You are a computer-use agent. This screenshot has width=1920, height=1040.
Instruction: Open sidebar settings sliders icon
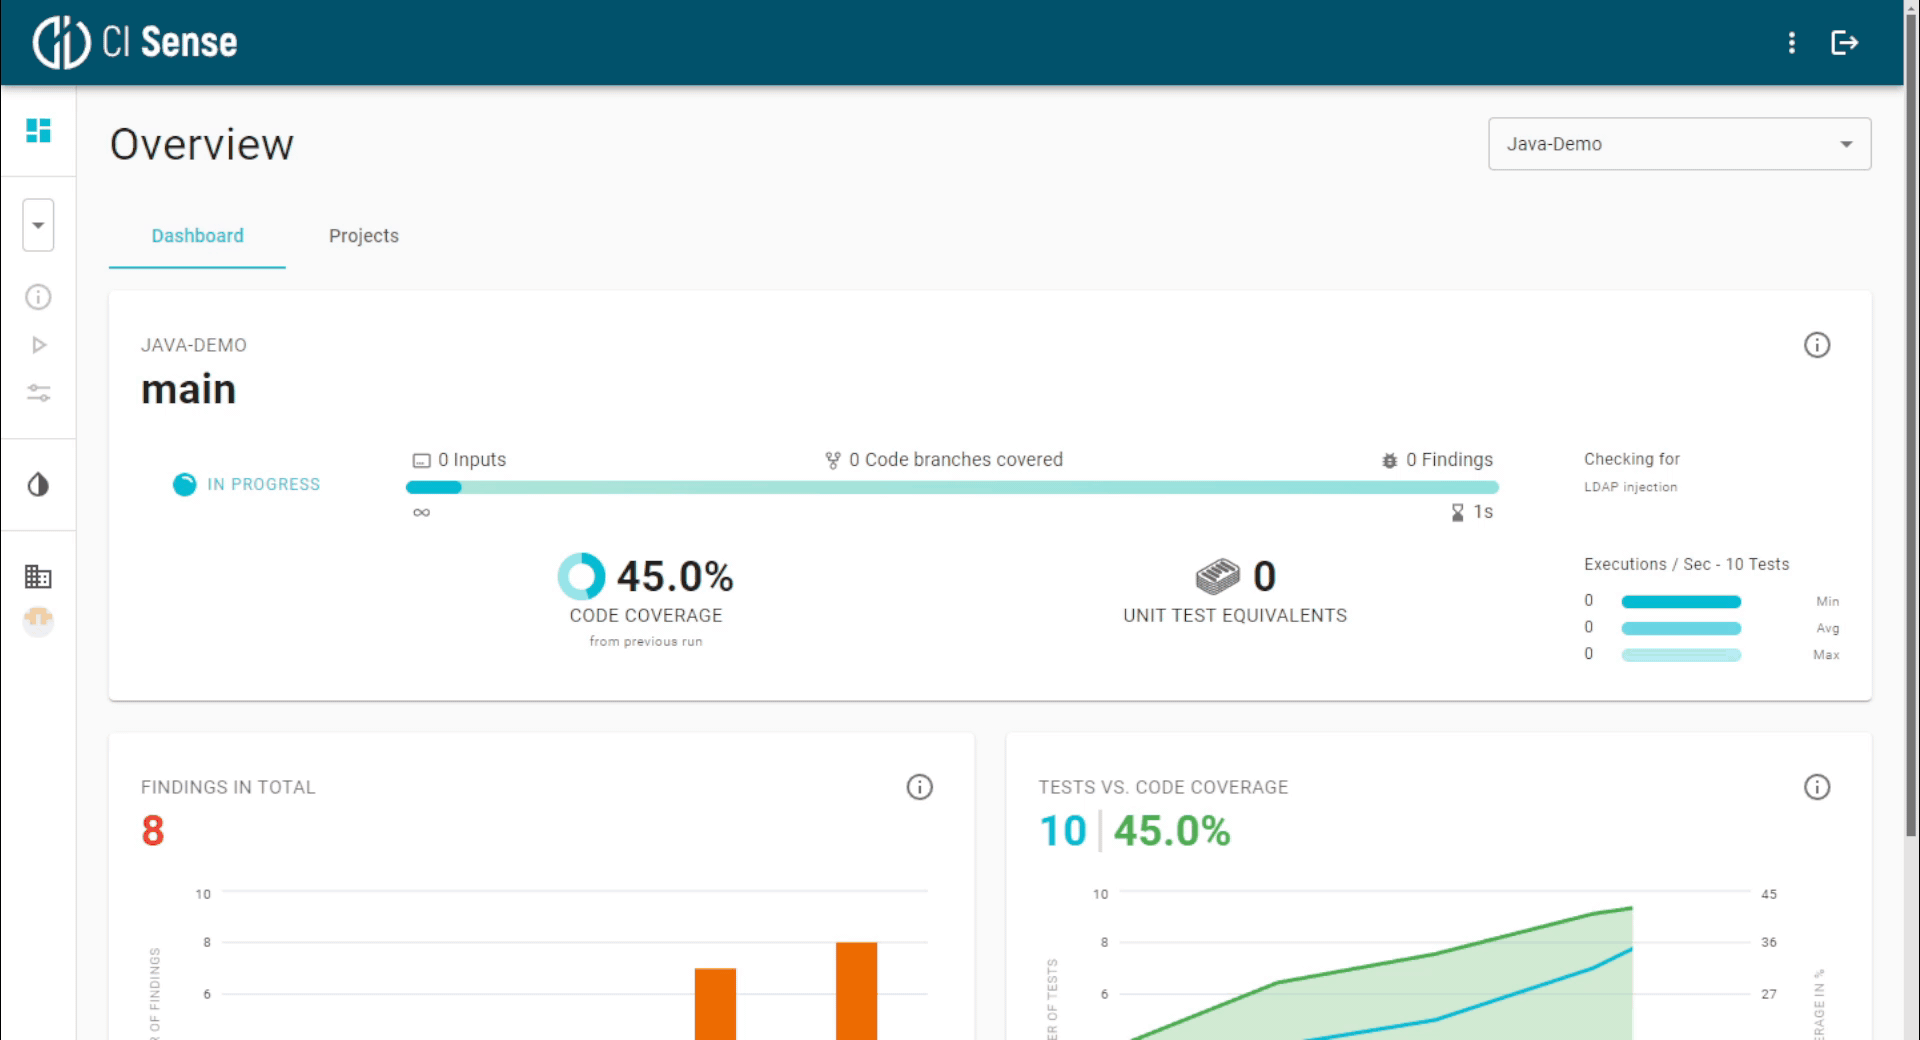pyautogui.click(x=38, y=392)
